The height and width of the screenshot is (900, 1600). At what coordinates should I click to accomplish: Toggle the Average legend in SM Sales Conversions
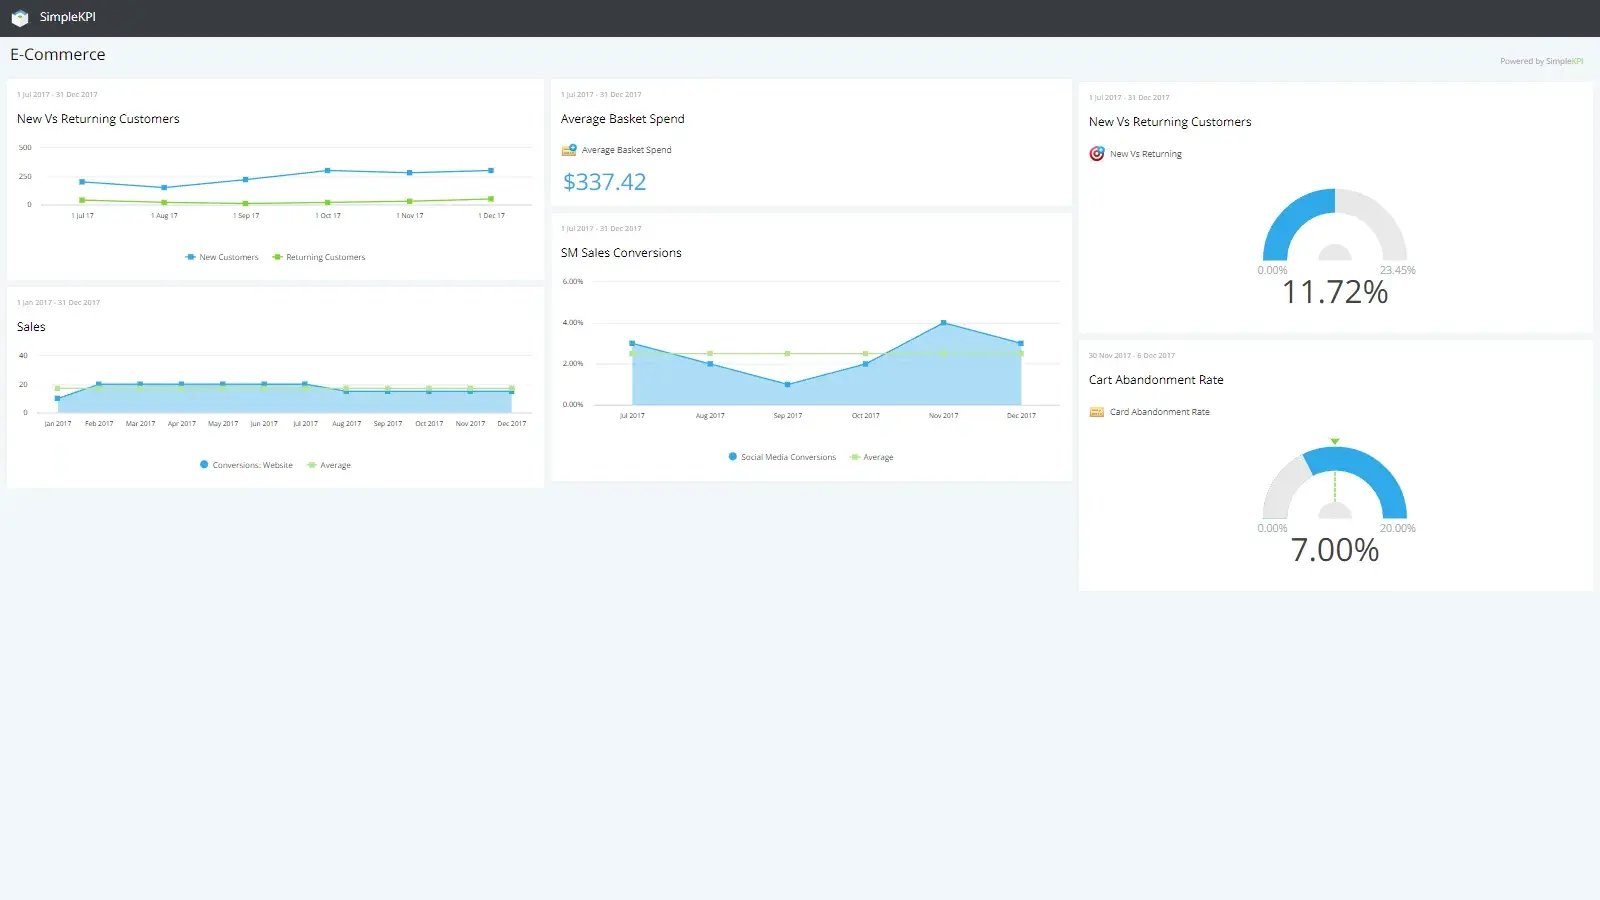click(x=872, y=457)
